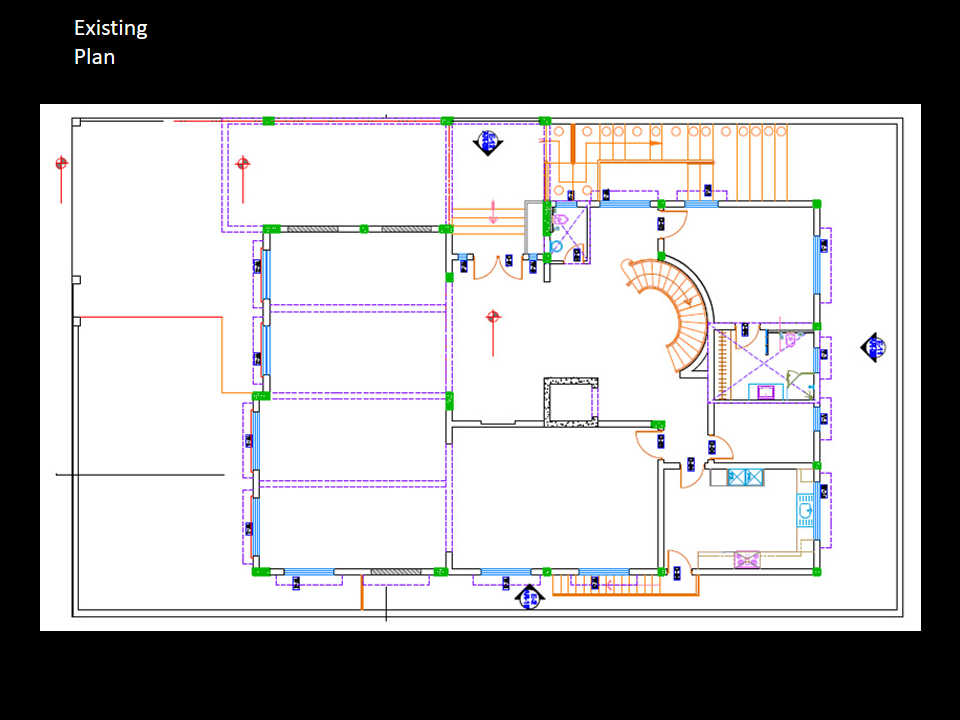Screen dimensions: 960x720
Task: Select the far-left red level marker
Action: 62,163
